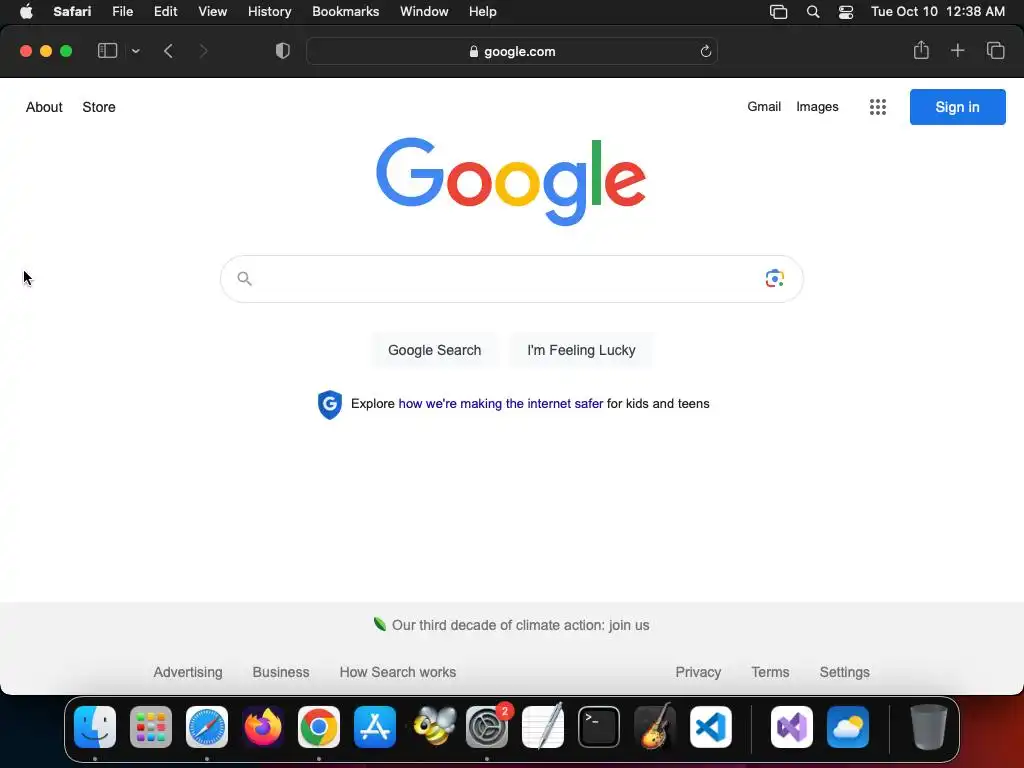Open App Store from the Dock
This screenshot has width=1024, height=768.
pyautogui.click(x=375, y=727)
